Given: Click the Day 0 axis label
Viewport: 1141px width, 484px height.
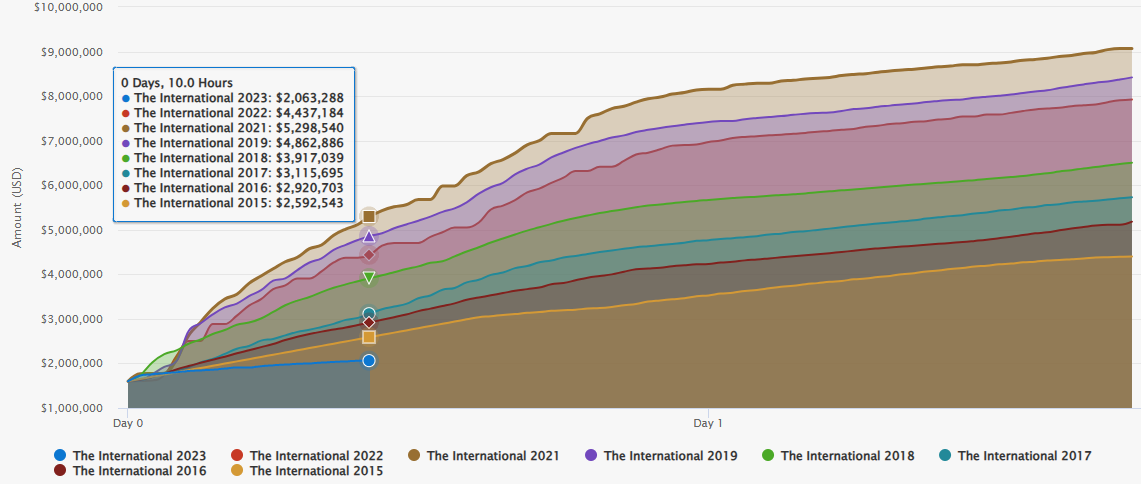Looking at the screenshot, I should 128,422.
